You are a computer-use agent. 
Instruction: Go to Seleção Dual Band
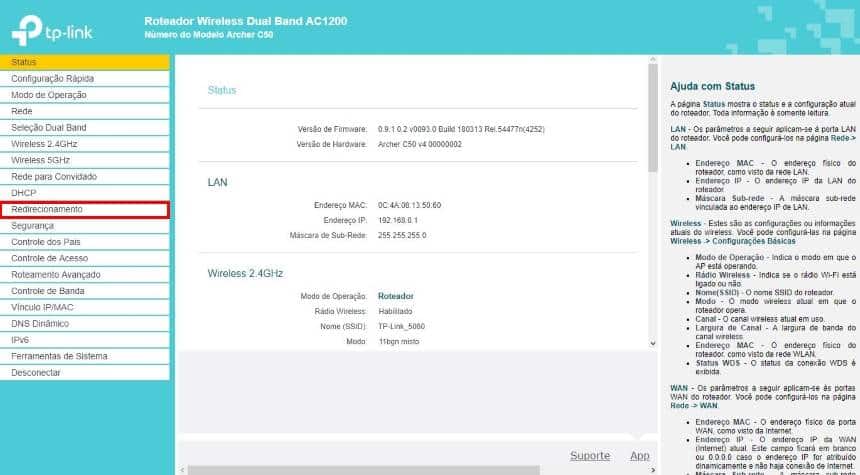tap(84, 128)
